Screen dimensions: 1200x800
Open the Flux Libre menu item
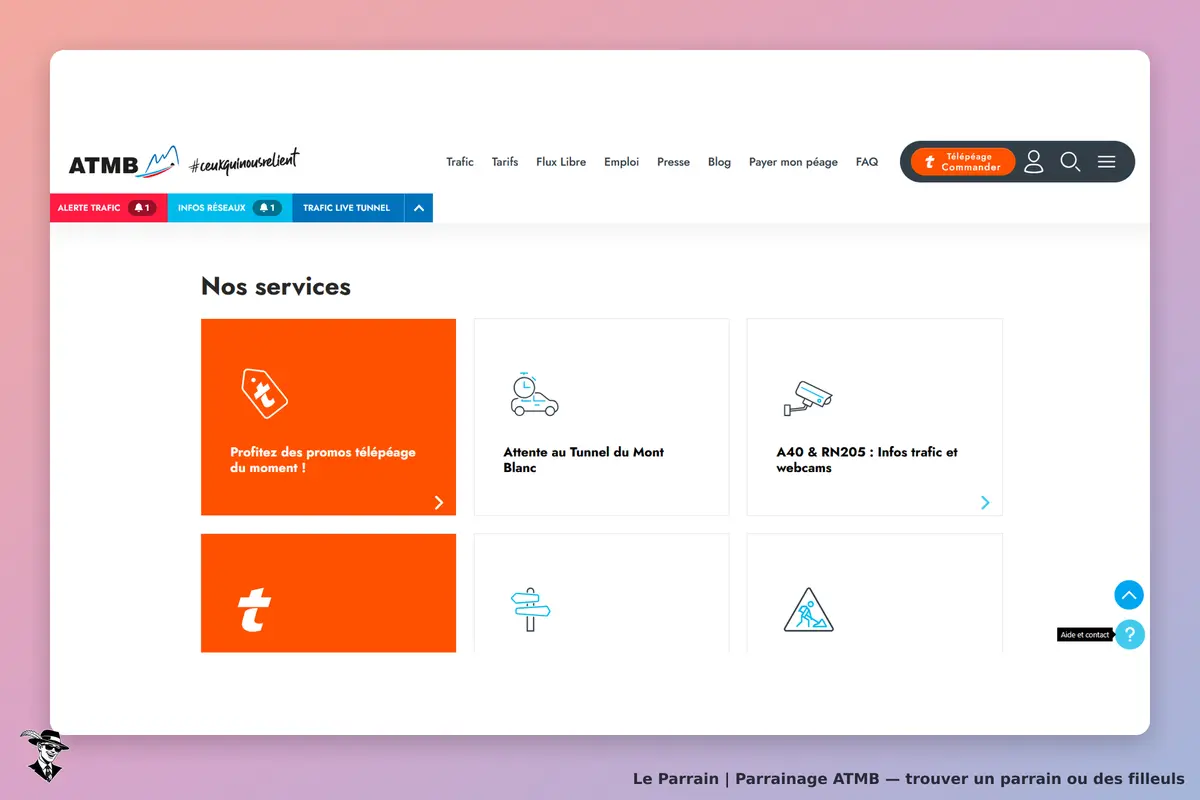561,162
